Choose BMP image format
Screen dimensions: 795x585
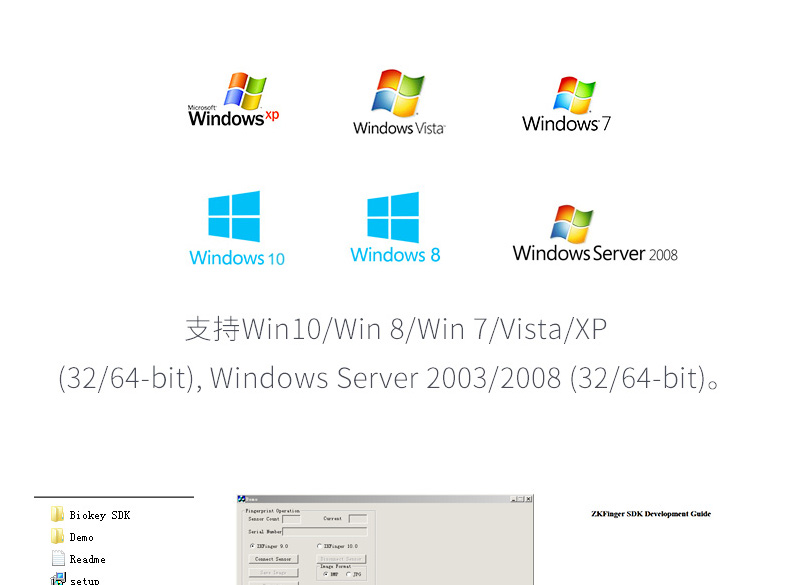point(326,574)
